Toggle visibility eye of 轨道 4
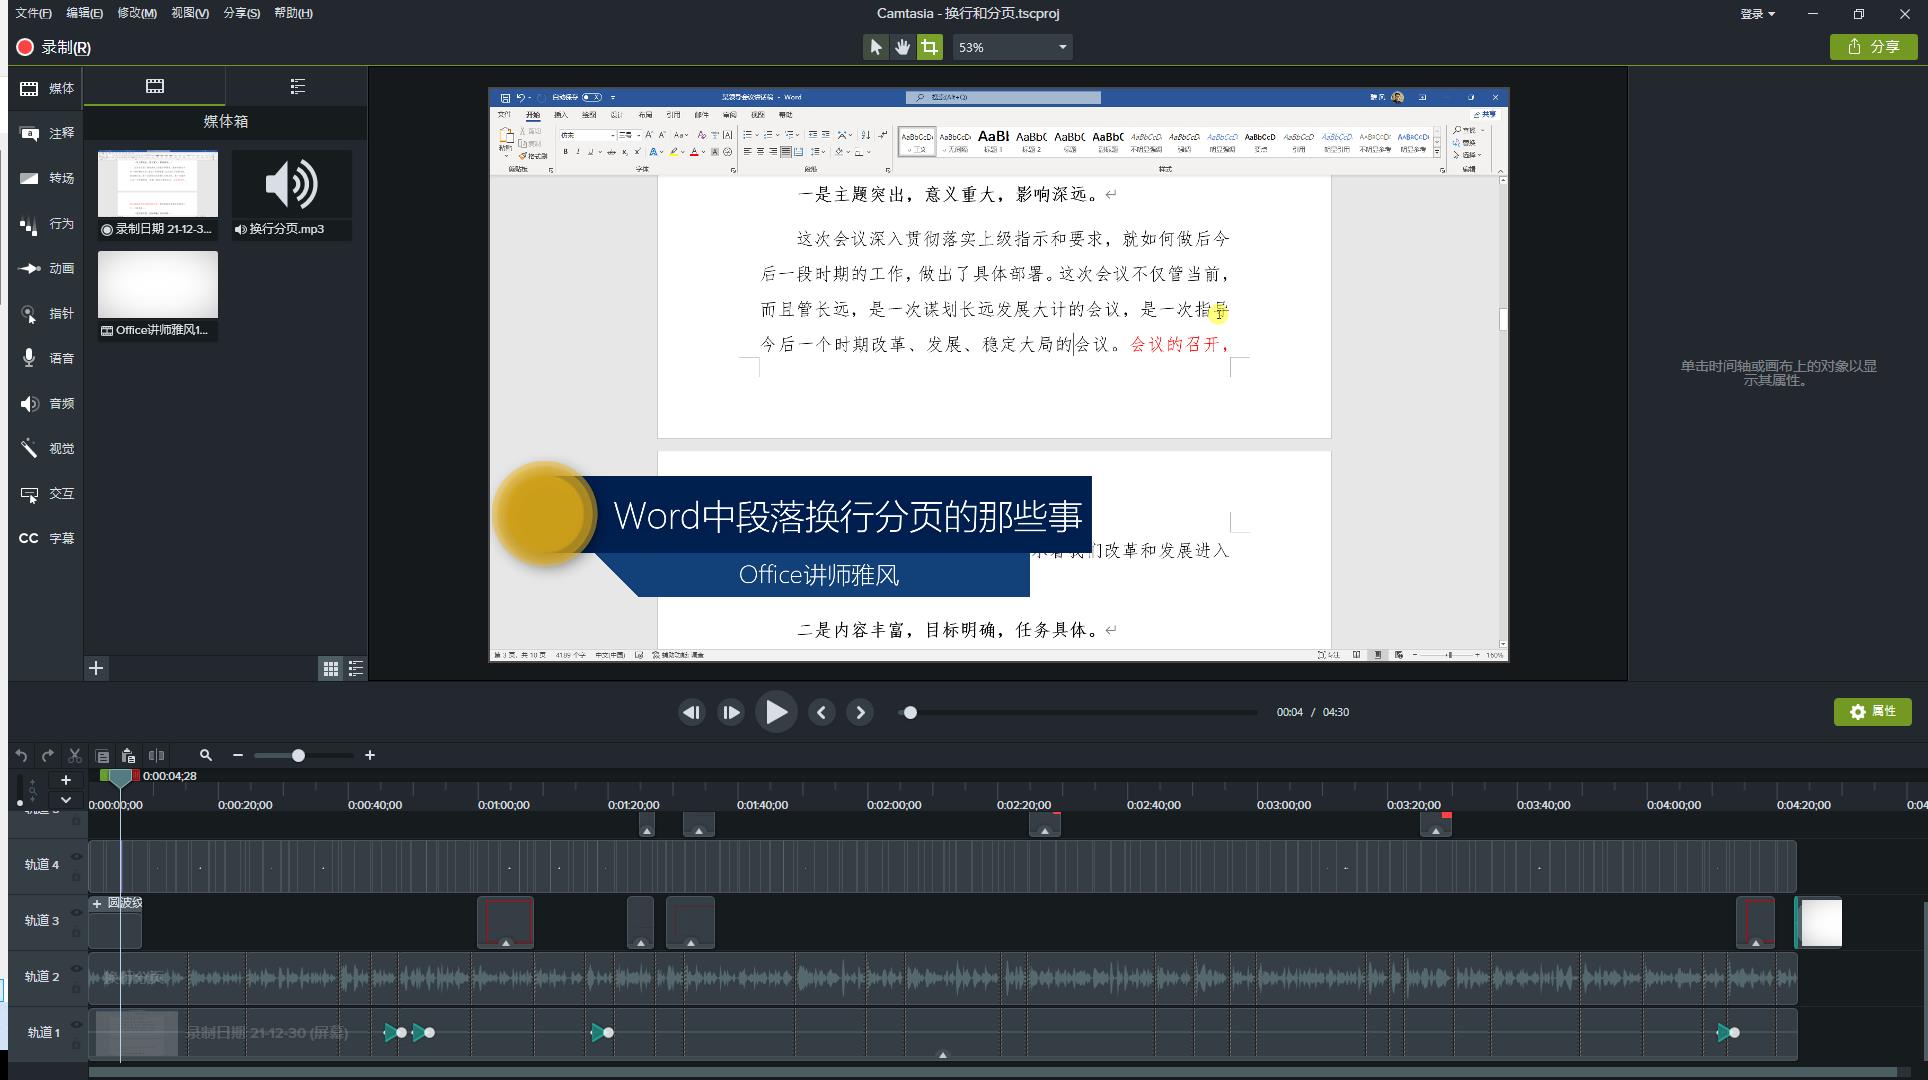 (76, 856)
